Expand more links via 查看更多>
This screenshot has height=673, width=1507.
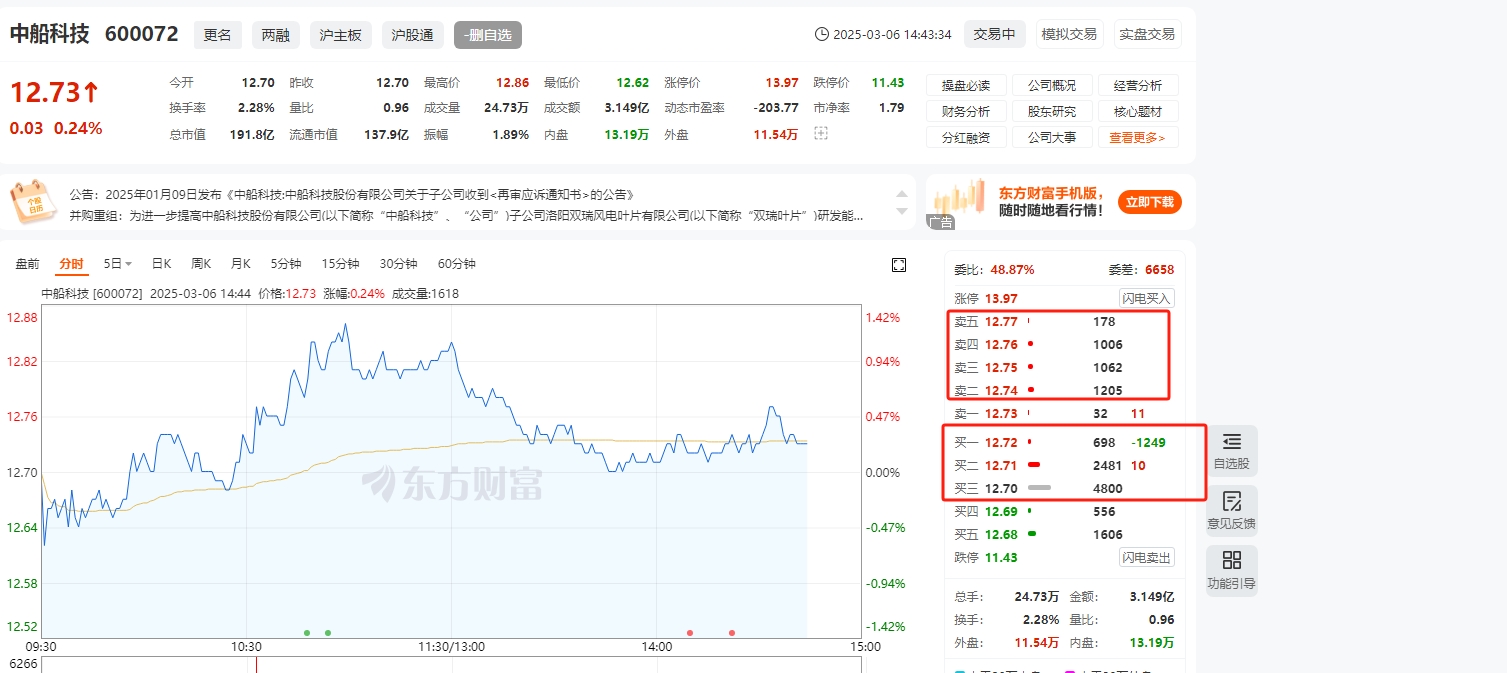(x=1137, y=137)
